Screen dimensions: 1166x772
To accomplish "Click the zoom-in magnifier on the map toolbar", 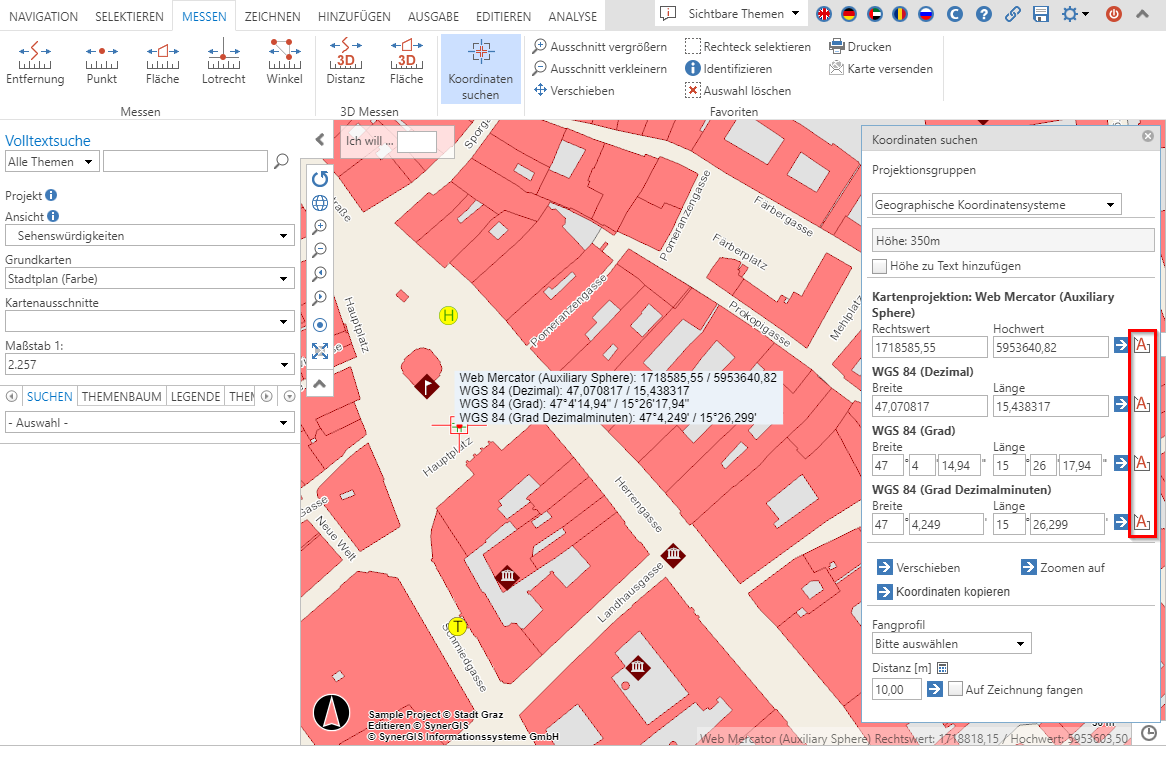I will pyautogui.click(x=320, y=227).
